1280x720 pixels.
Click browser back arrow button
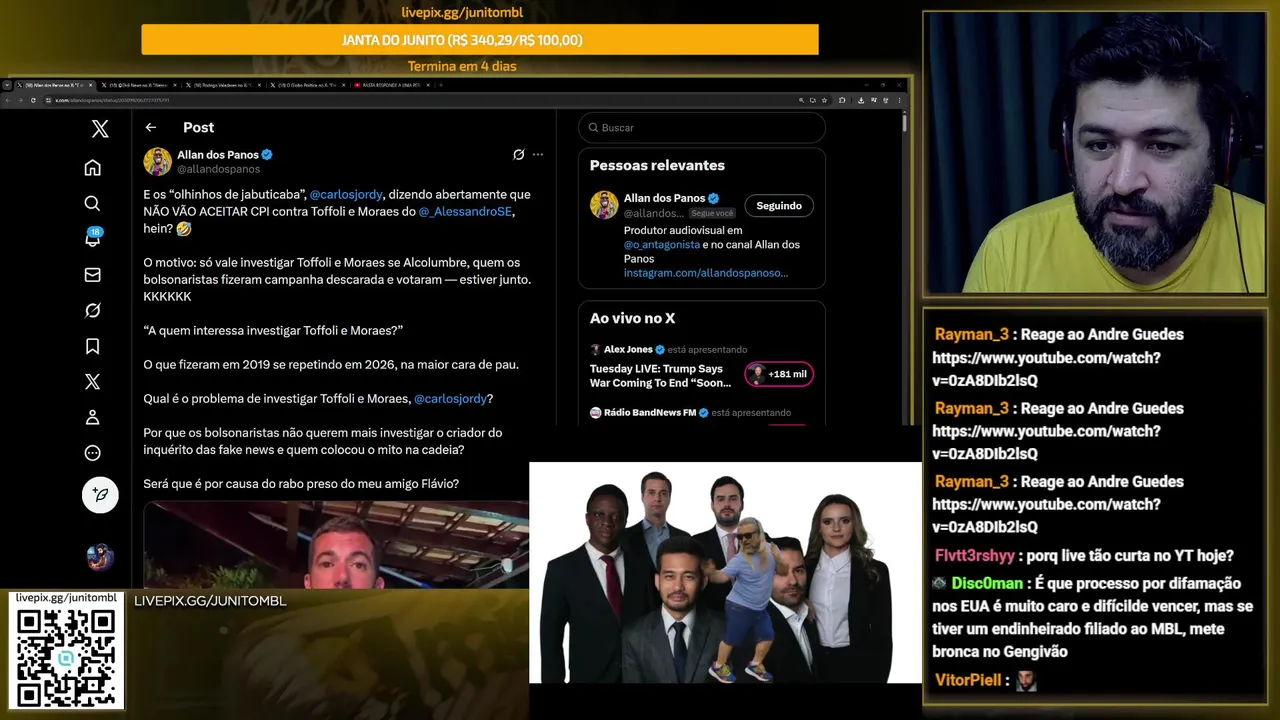click(x=7, y=100)
